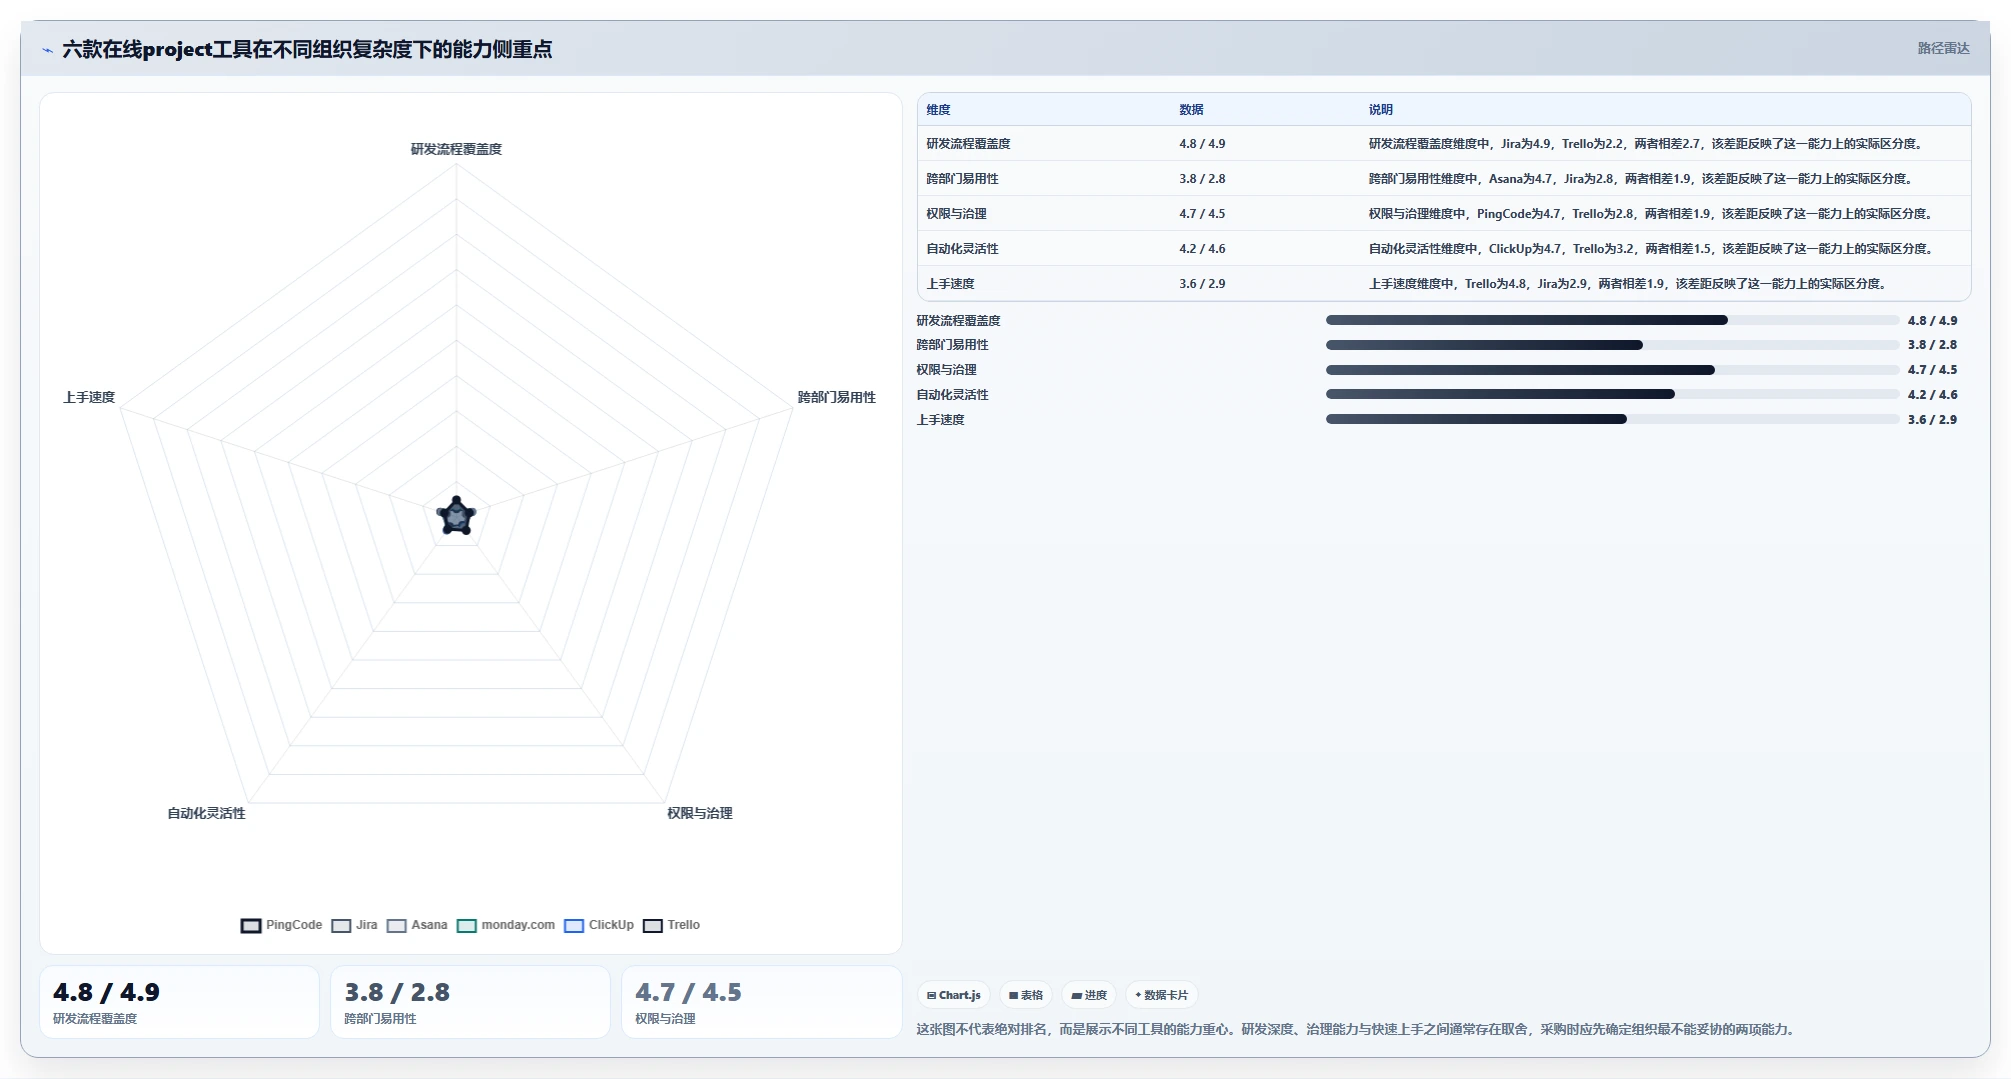The height and width of the screenshot is (1079, 2011).
Task: Click the radar axis label 自动化灵活性
Action: pos(206,813)
